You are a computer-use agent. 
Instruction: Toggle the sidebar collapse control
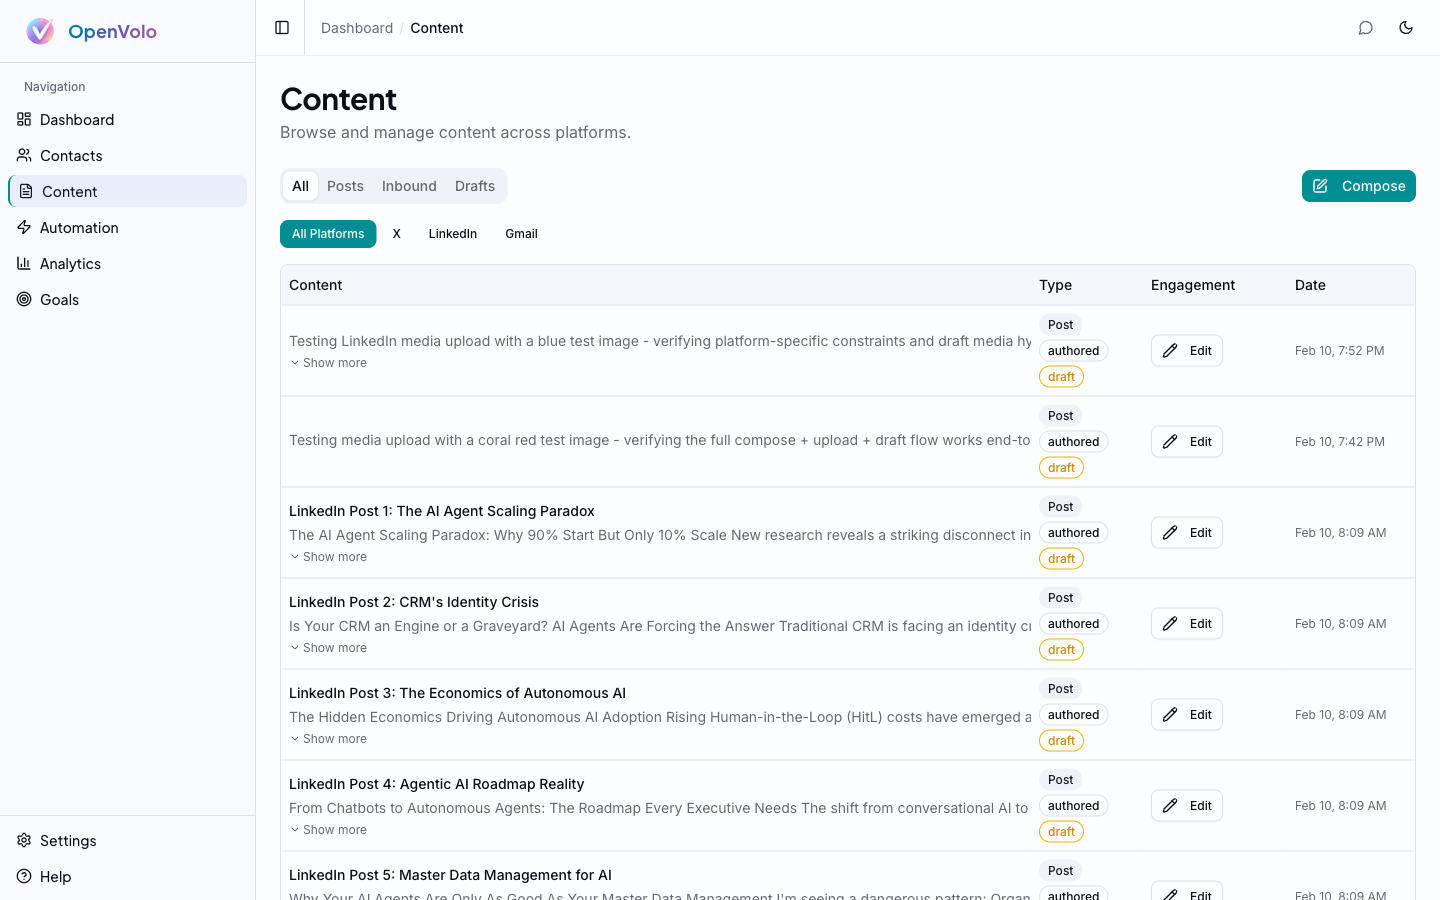click(x=280, y=27)
